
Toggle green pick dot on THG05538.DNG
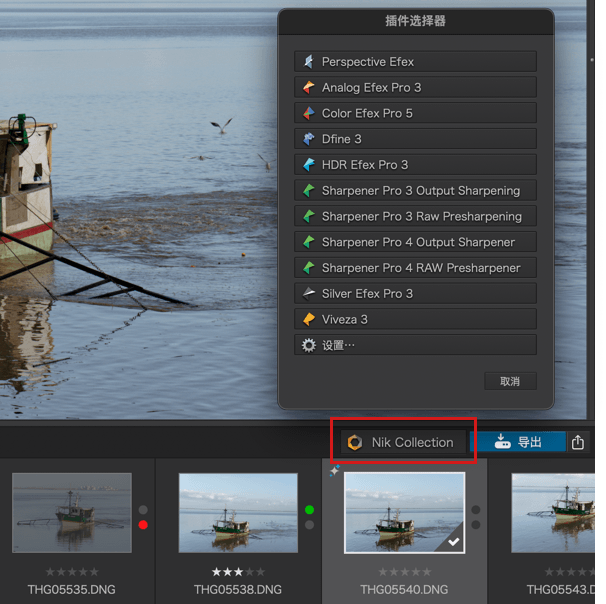pyautogui.click(x=310, y=510)
